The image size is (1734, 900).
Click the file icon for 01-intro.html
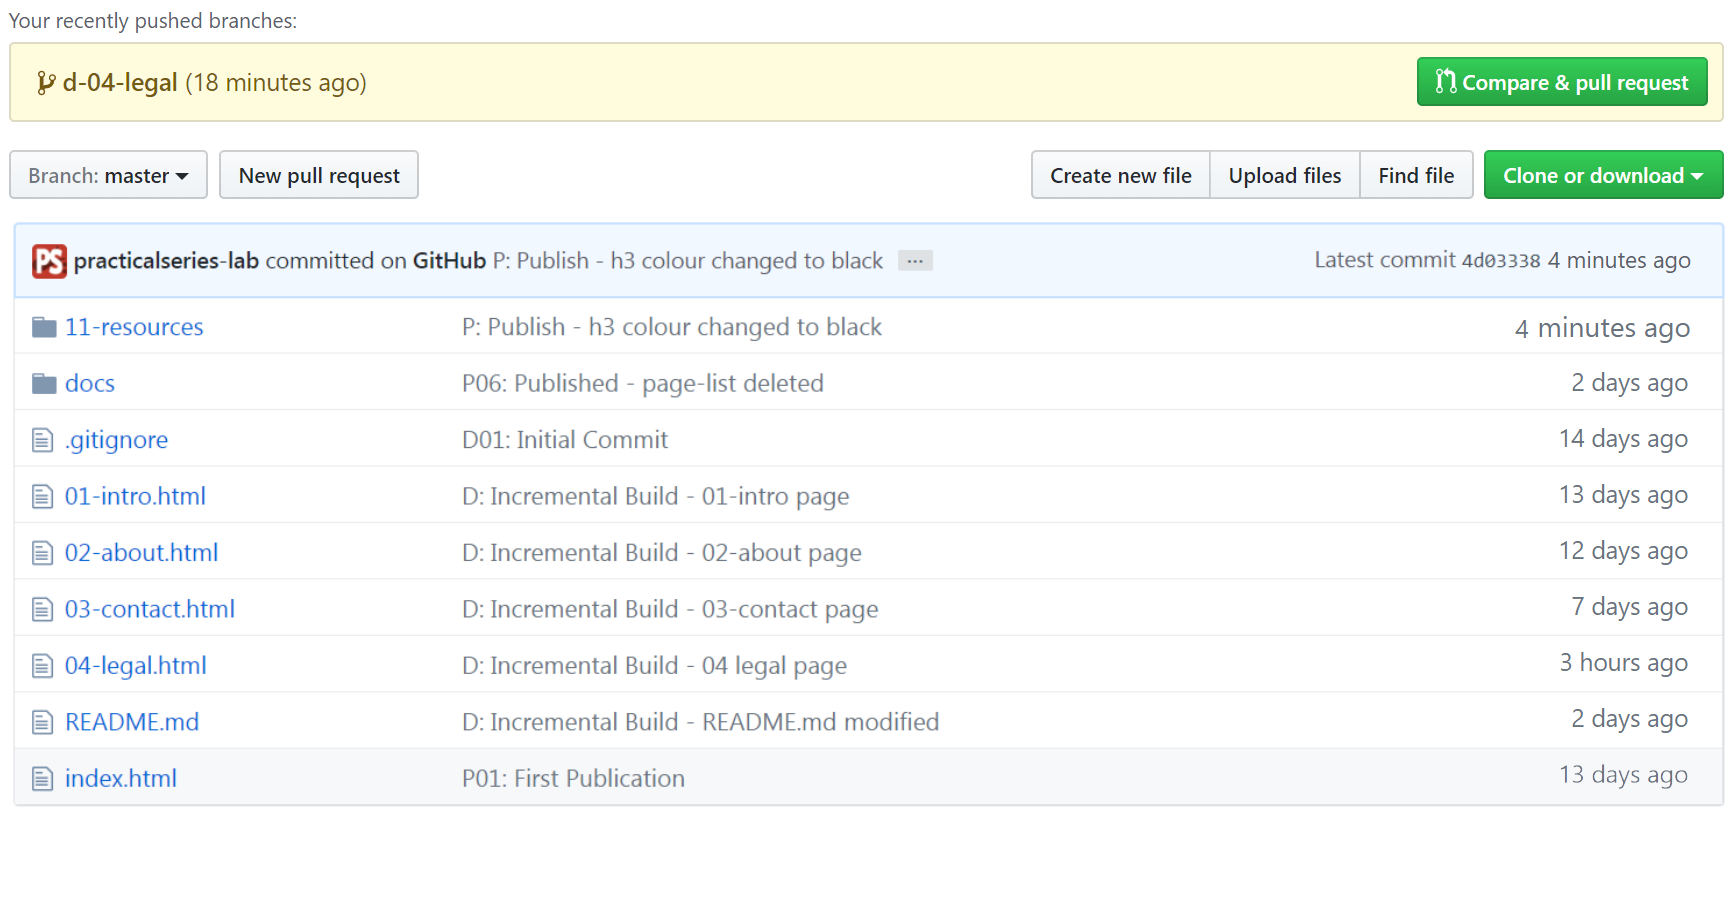(x=42, y=496)
